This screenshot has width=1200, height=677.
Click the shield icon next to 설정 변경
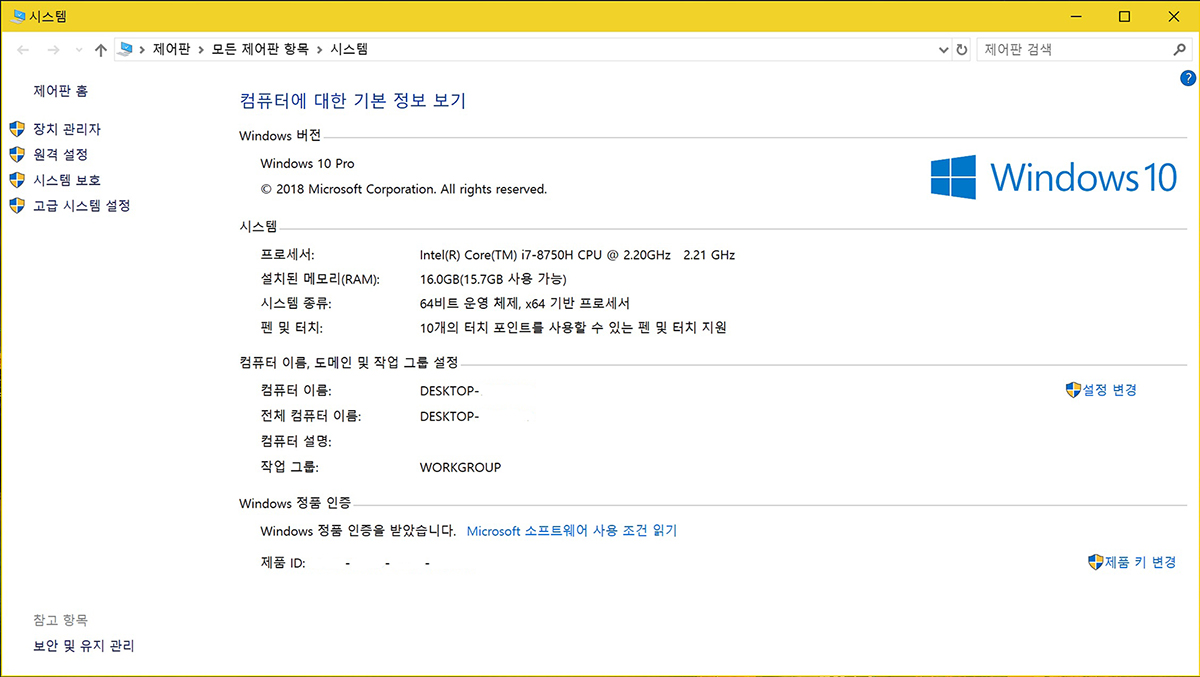[1073, 390]
